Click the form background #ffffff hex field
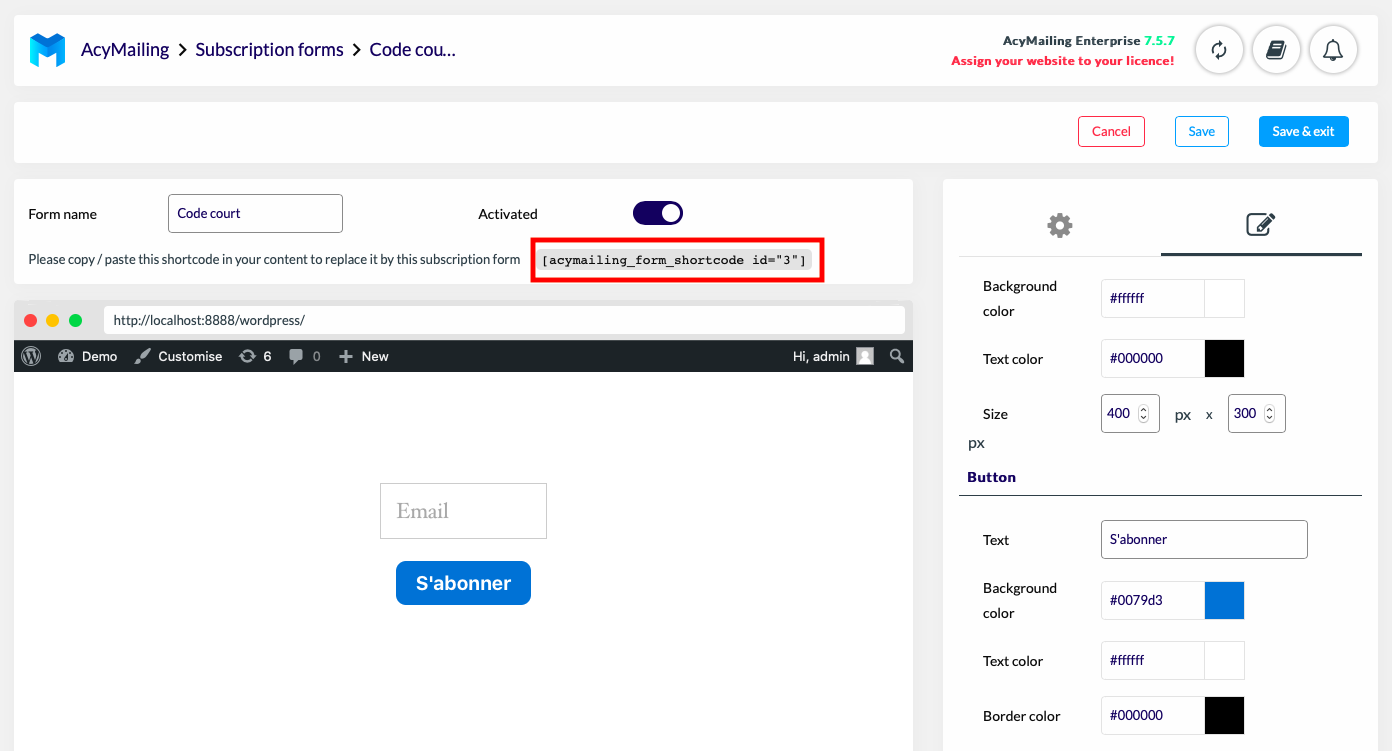This screenshot has height=751, width=1392. [1153, 298]
